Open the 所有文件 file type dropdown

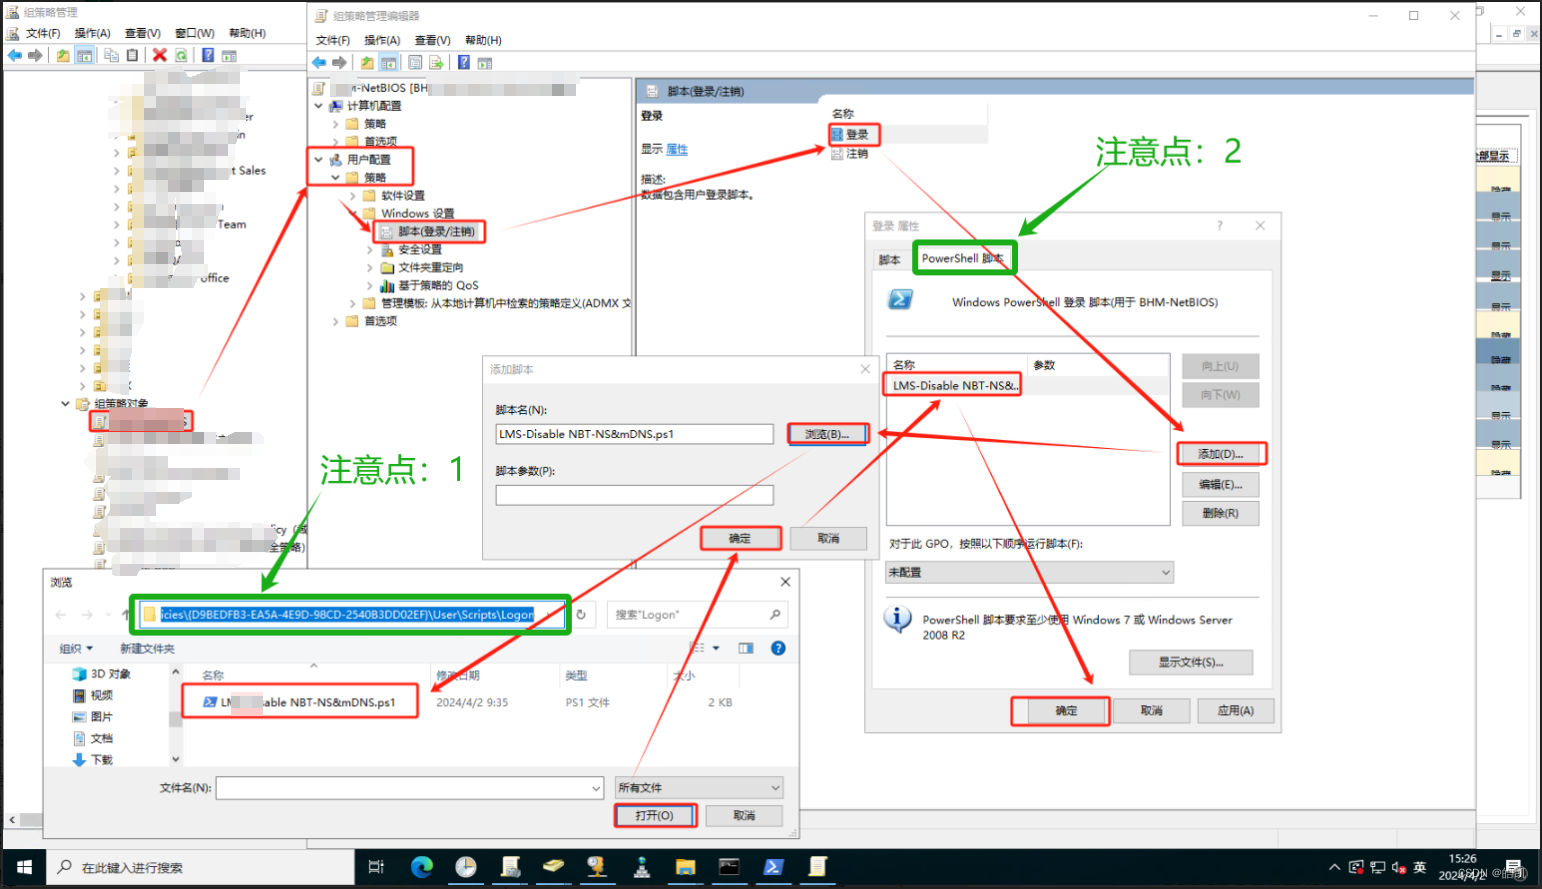[698, 788]
